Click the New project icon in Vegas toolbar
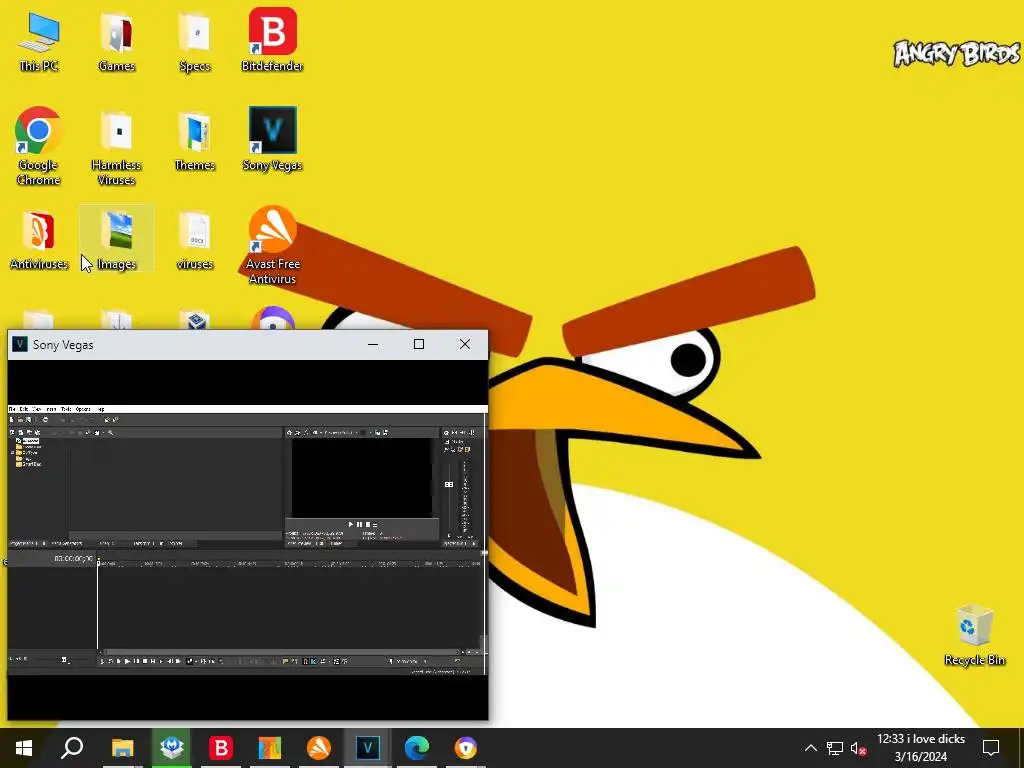Screen dimensions: 1024x768 [11, 420]
